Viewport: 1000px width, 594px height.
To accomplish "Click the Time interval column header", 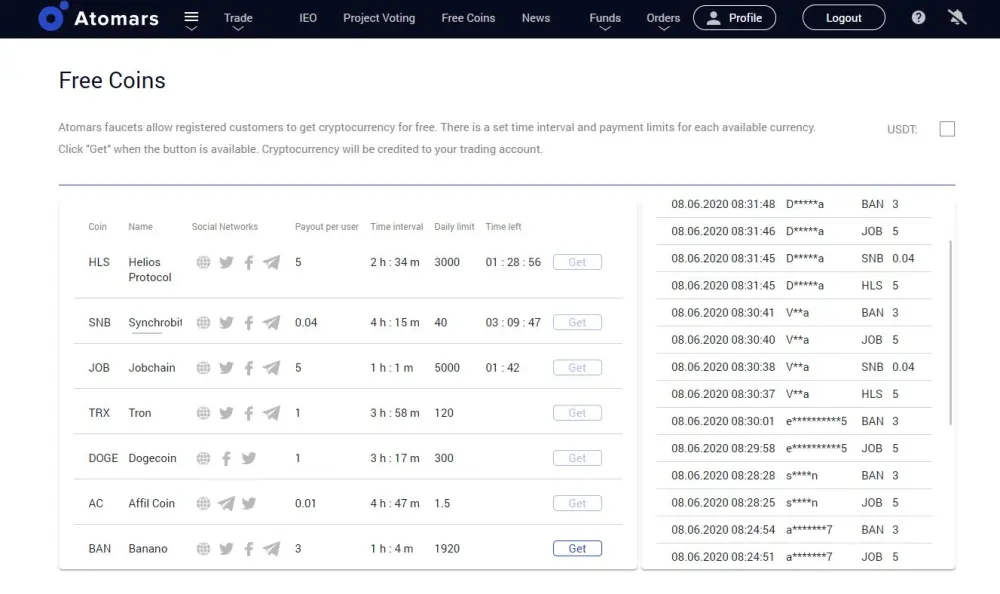I will coord(397,226).
